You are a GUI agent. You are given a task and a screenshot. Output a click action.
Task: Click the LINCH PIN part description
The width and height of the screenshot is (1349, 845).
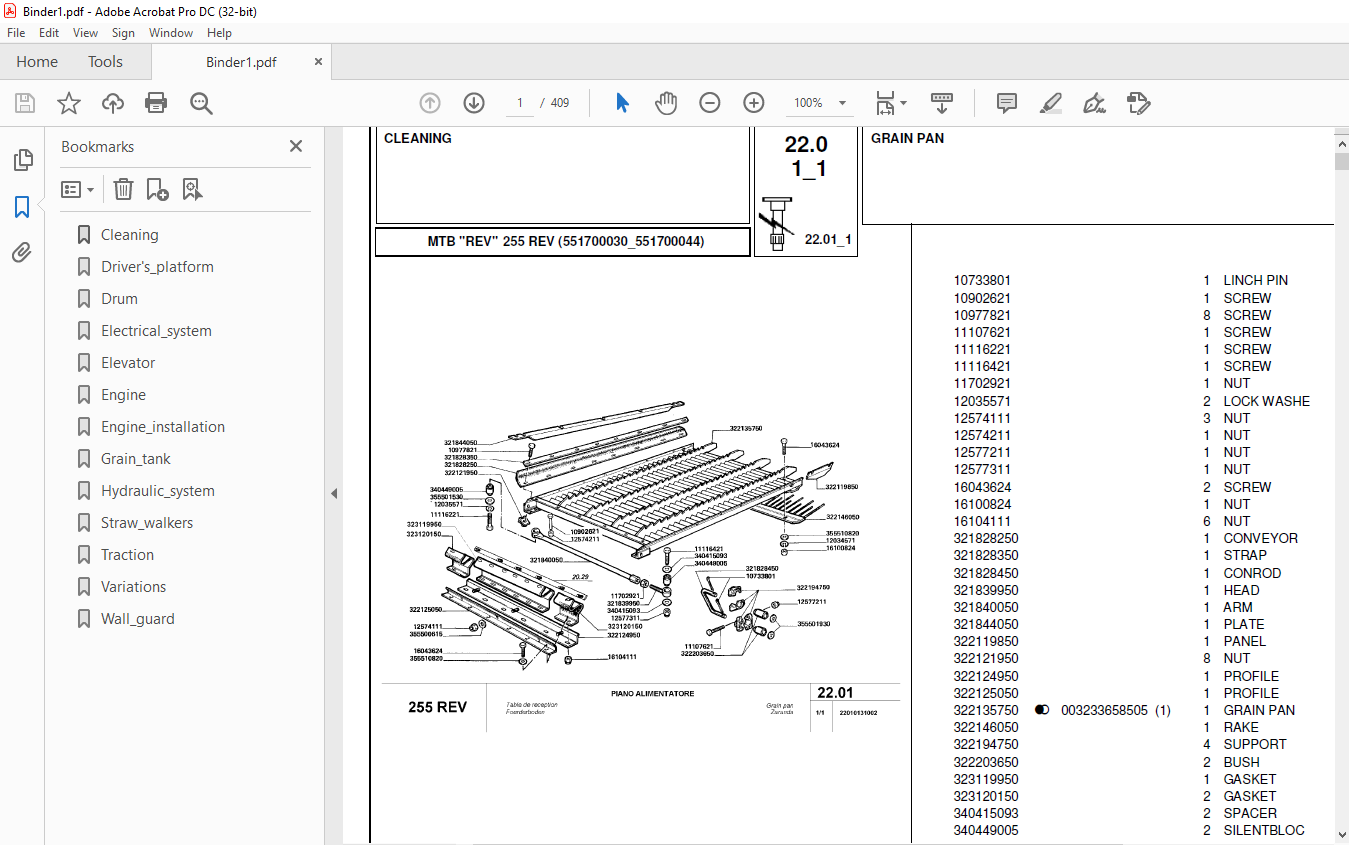1255,280
